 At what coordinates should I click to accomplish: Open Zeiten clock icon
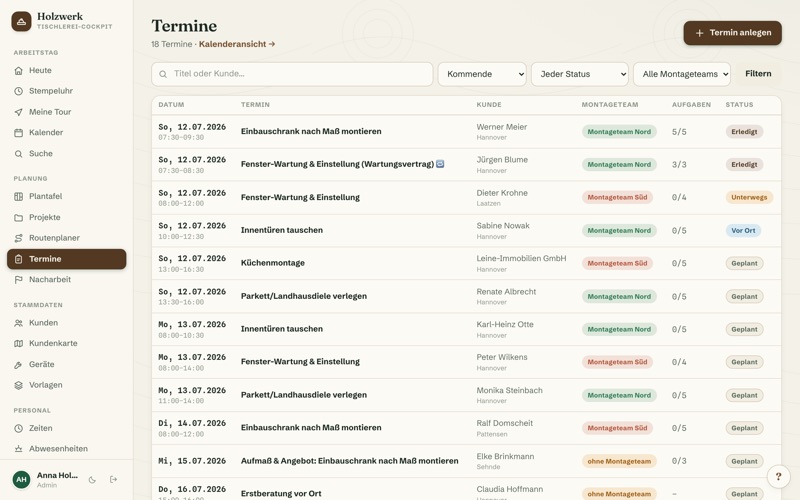coord(18,429)
